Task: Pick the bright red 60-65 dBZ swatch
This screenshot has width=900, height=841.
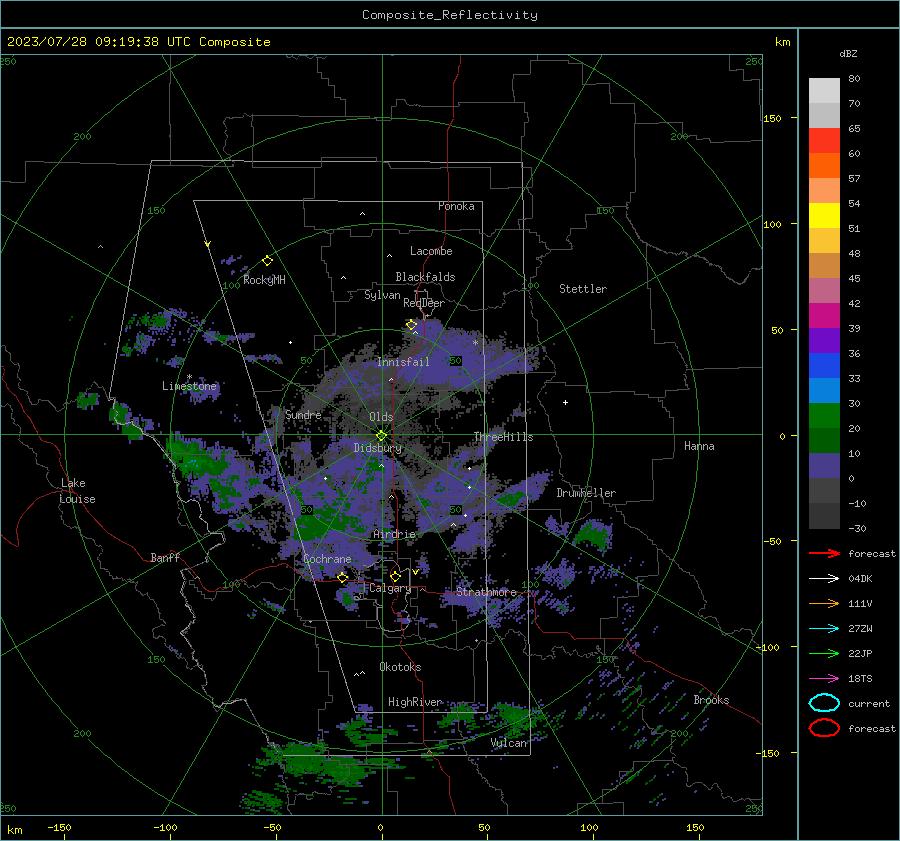Action: click(824, 141)
